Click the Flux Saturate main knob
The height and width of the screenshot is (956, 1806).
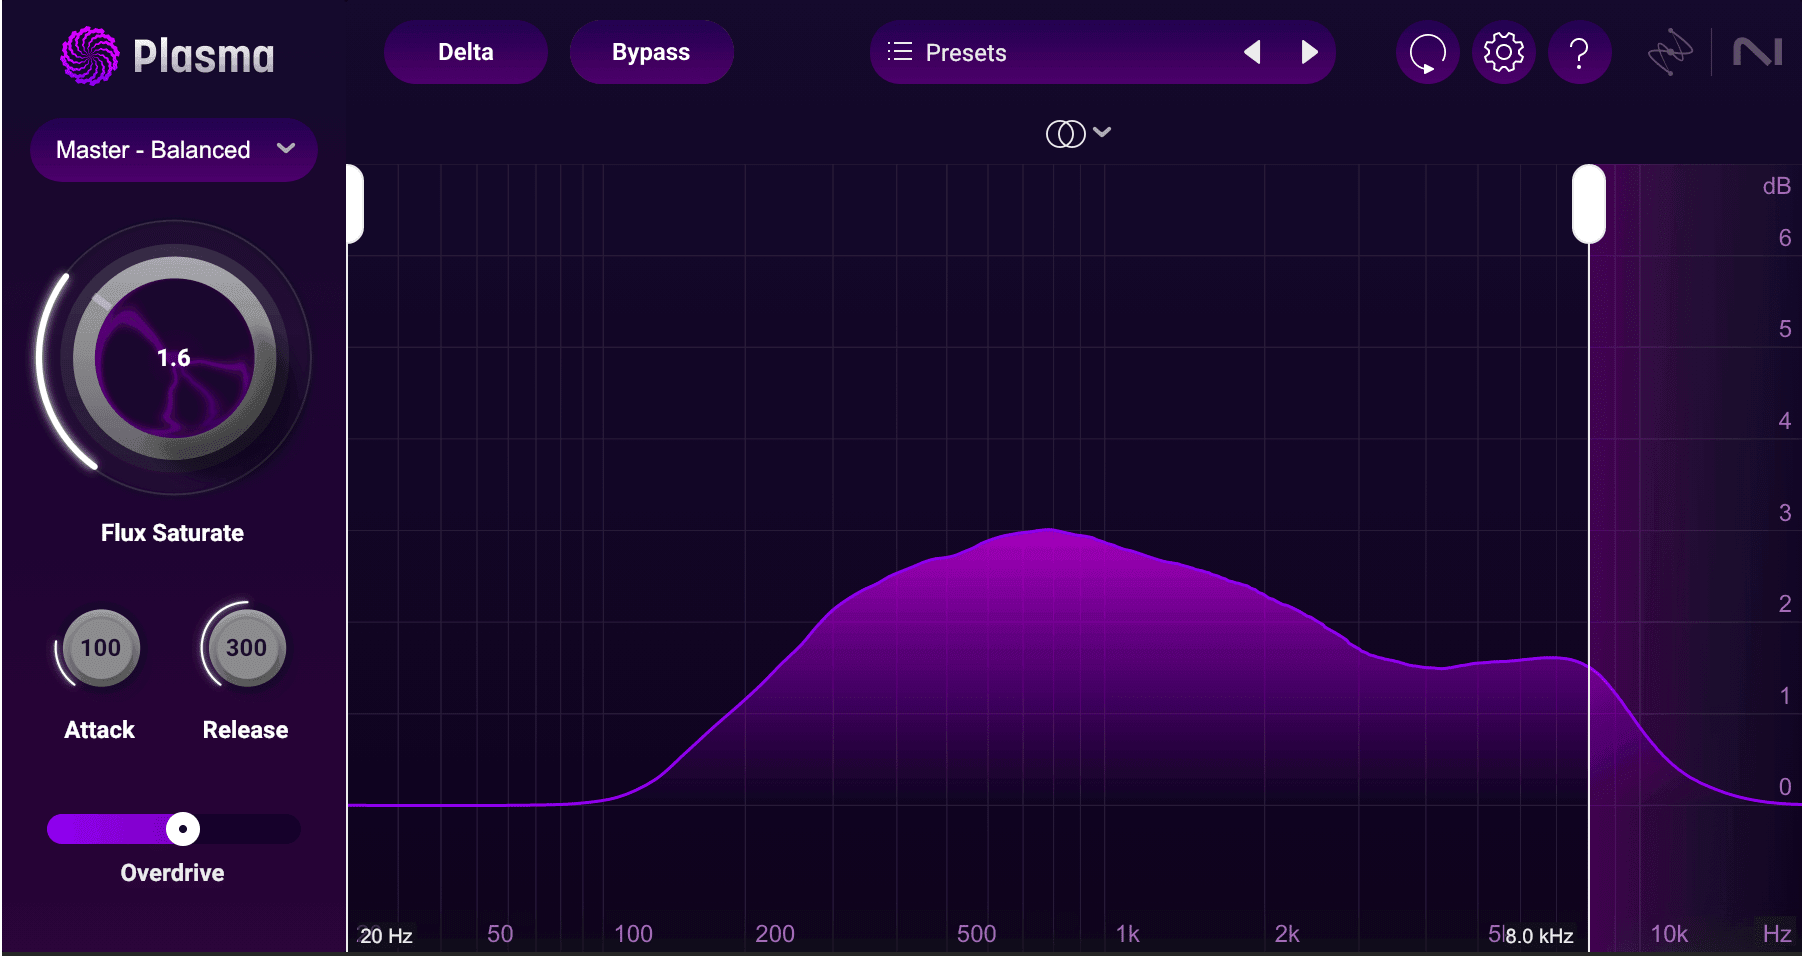pos(174,358)
